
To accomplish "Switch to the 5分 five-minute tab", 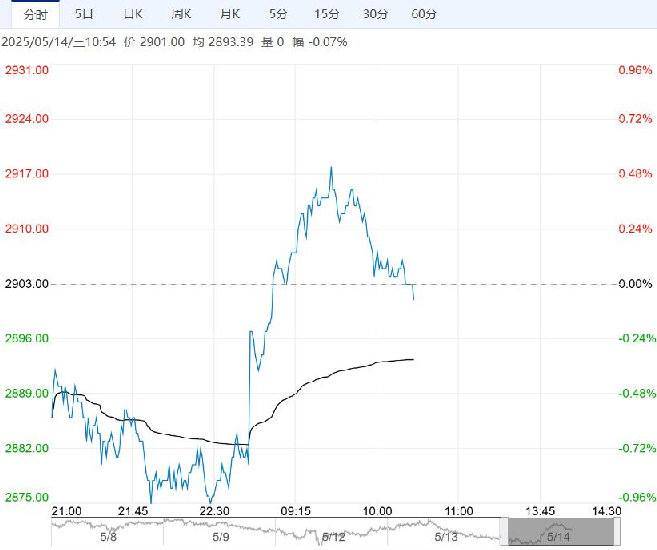I will 278,14.
